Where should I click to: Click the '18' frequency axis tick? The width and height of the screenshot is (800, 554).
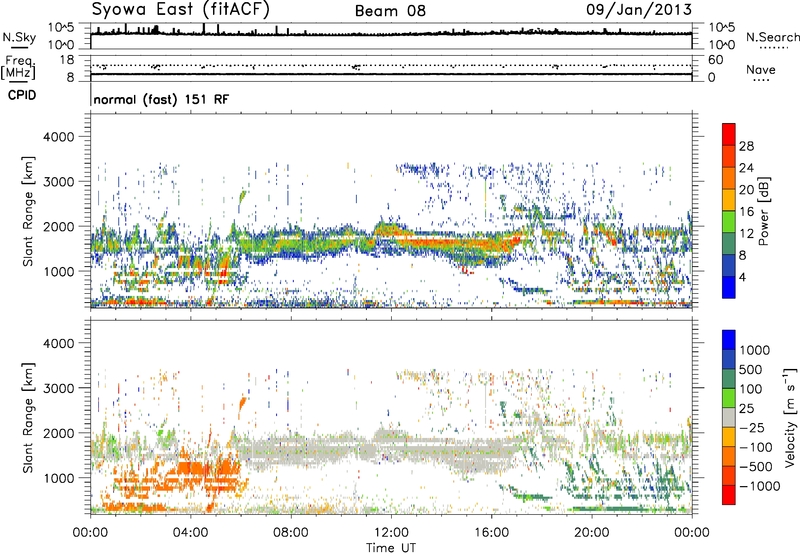(67, 59)
